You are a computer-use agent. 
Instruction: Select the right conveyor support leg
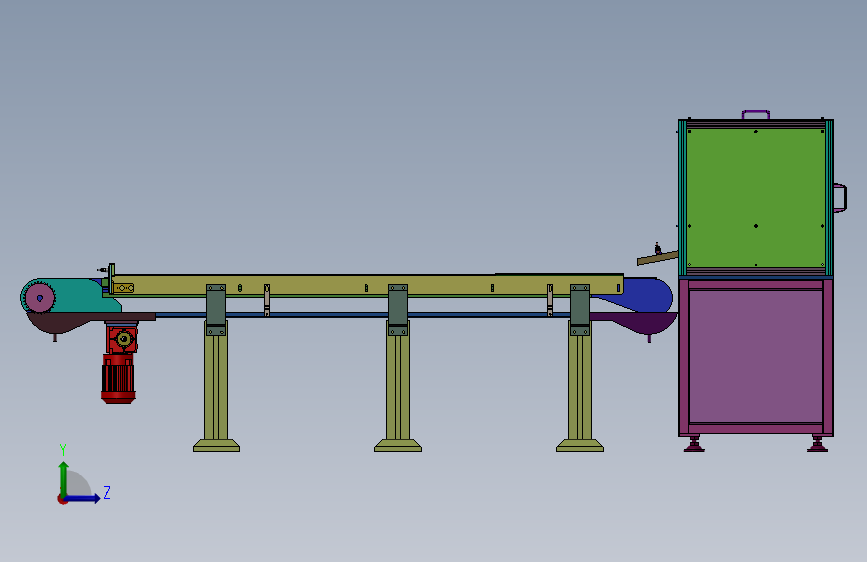pyautogui.click(x=580, y=387)
